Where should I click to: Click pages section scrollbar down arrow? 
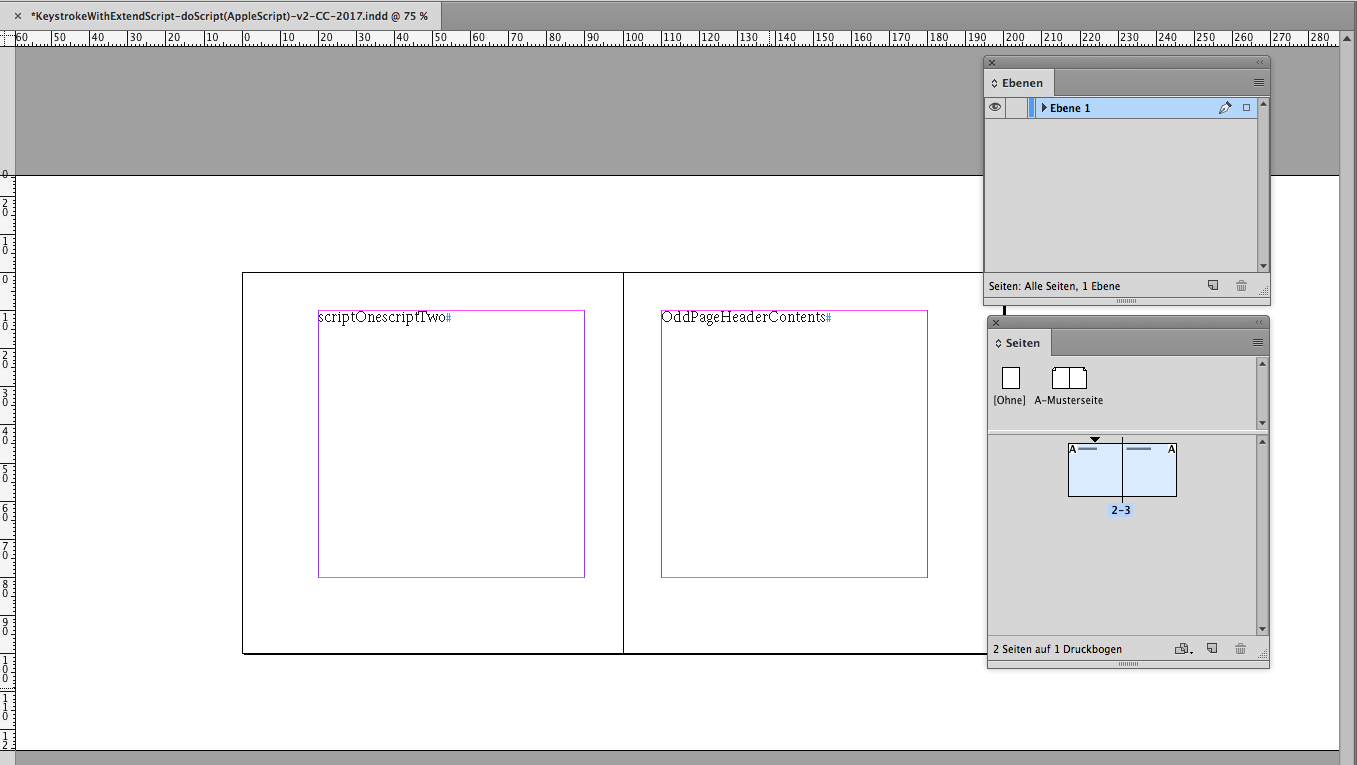click(x=1262, y=629)
